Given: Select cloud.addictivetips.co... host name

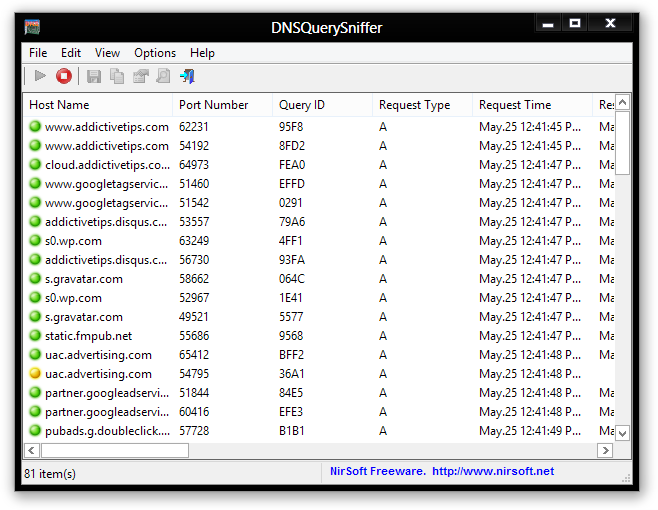Looking at the screenshot, I should (x=107, y=165).
